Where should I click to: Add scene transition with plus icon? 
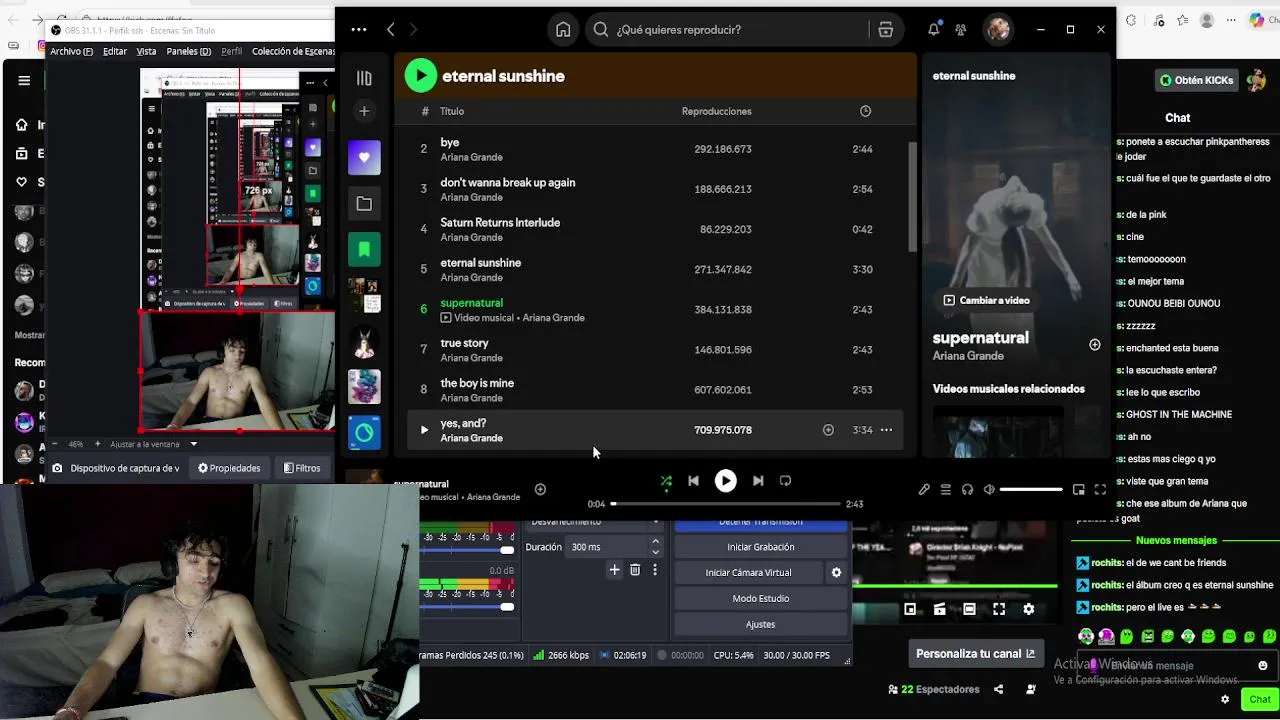[x=614, y=570]
